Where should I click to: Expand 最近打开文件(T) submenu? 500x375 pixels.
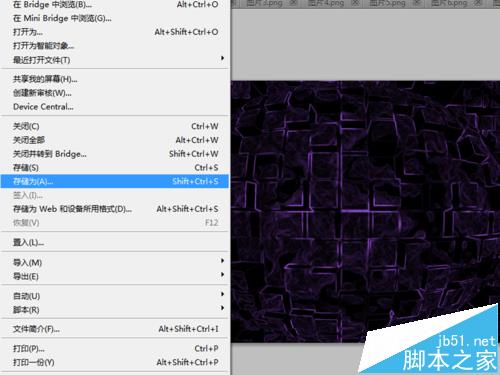115,60
